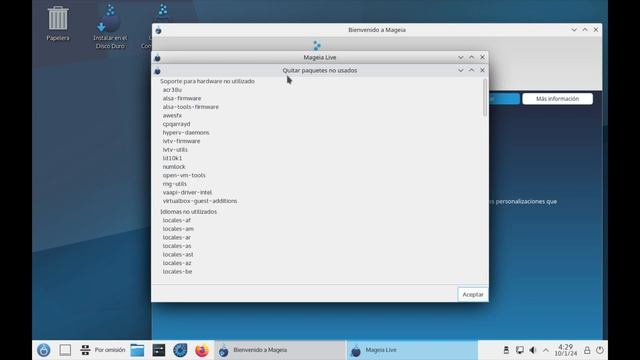Select the numlock package row
Screen dimensions: 640x360
[x=174, y=167]
